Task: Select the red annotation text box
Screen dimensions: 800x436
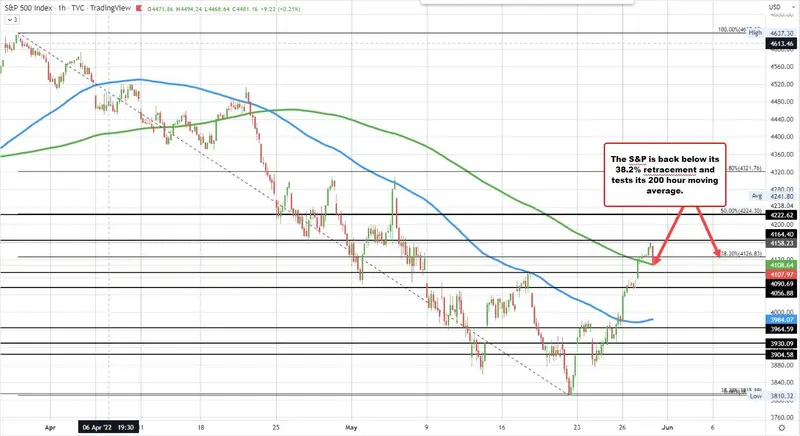Action: [655, 175]
